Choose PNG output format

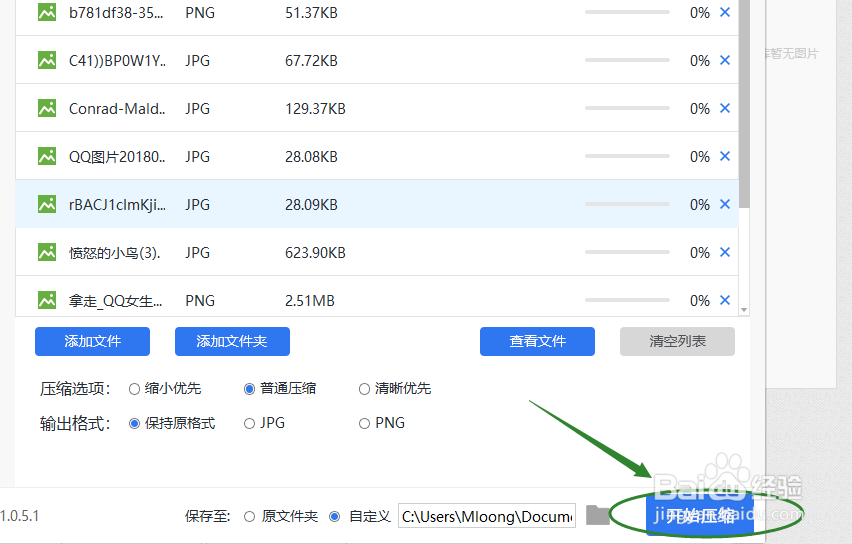pyautogui.click(x=364, y=423)
